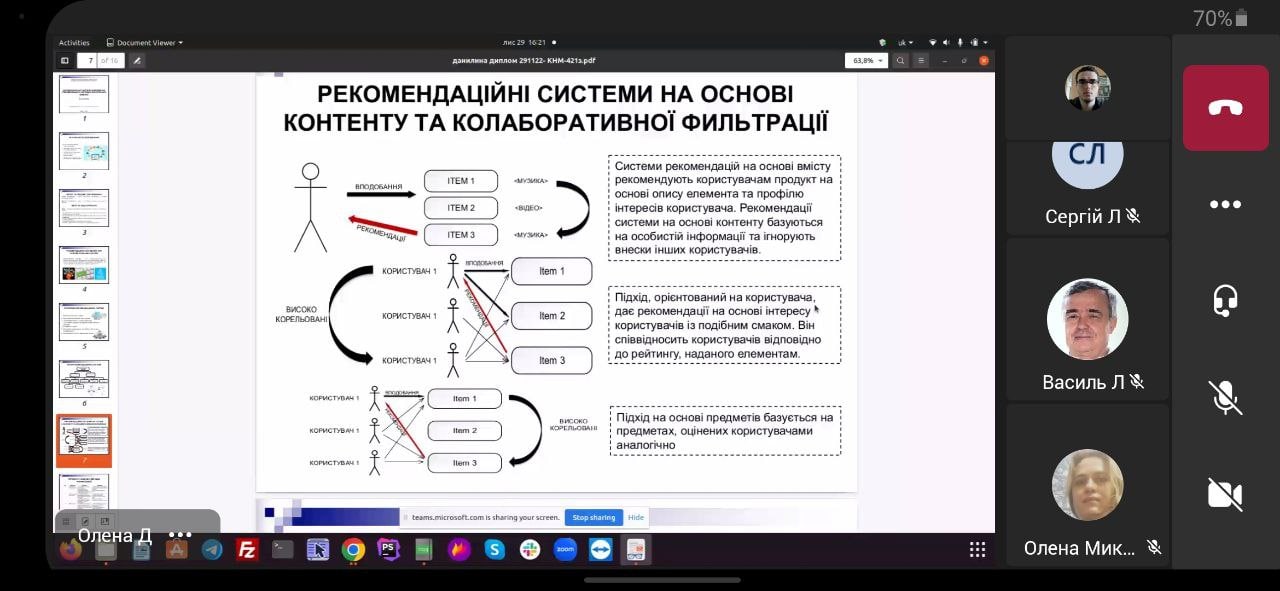The width and height of the screenshot is (1280, 591).
Task: Open the uk keyboard layout indicator
Action: 905,43
